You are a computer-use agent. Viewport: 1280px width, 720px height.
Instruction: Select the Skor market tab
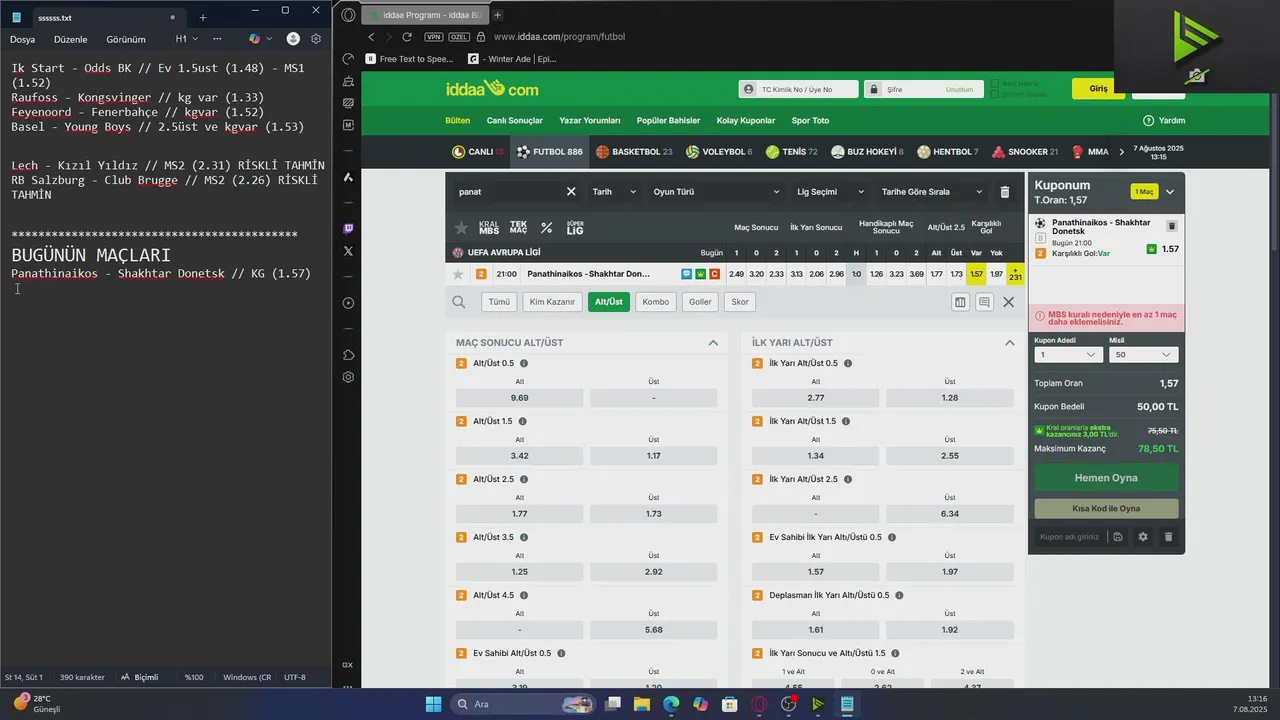[x=740, y=302]
